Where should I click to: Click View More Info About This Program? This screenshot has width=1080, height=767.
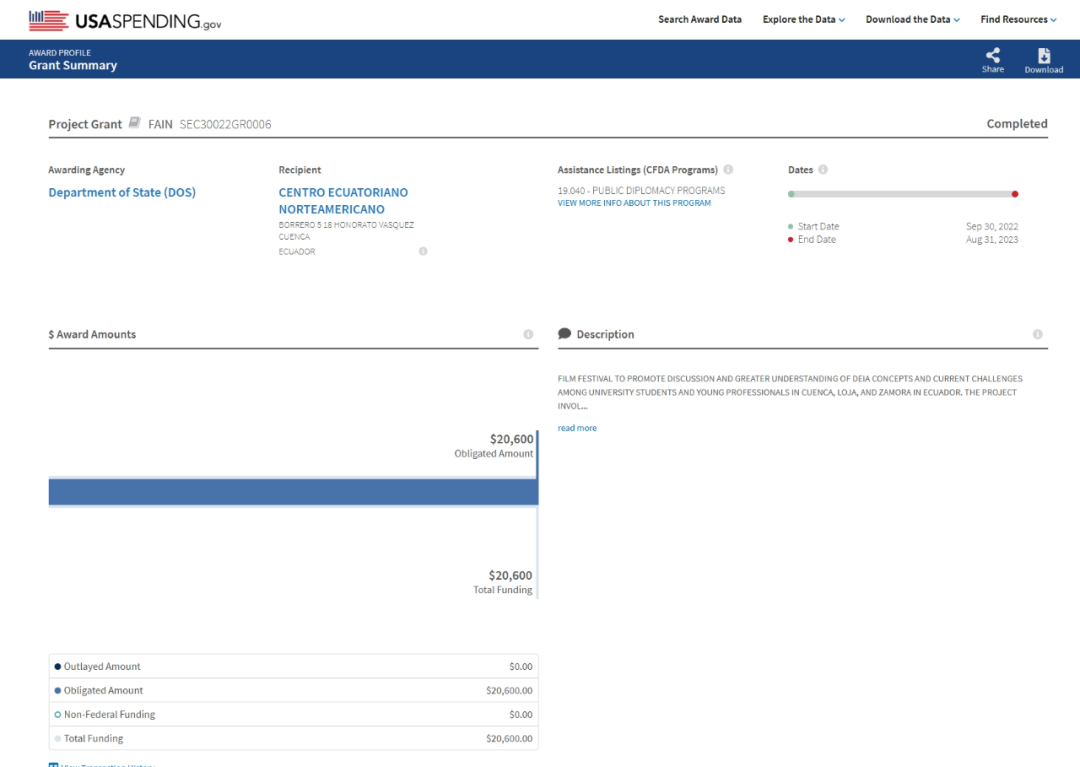click(x=634, y=203)
